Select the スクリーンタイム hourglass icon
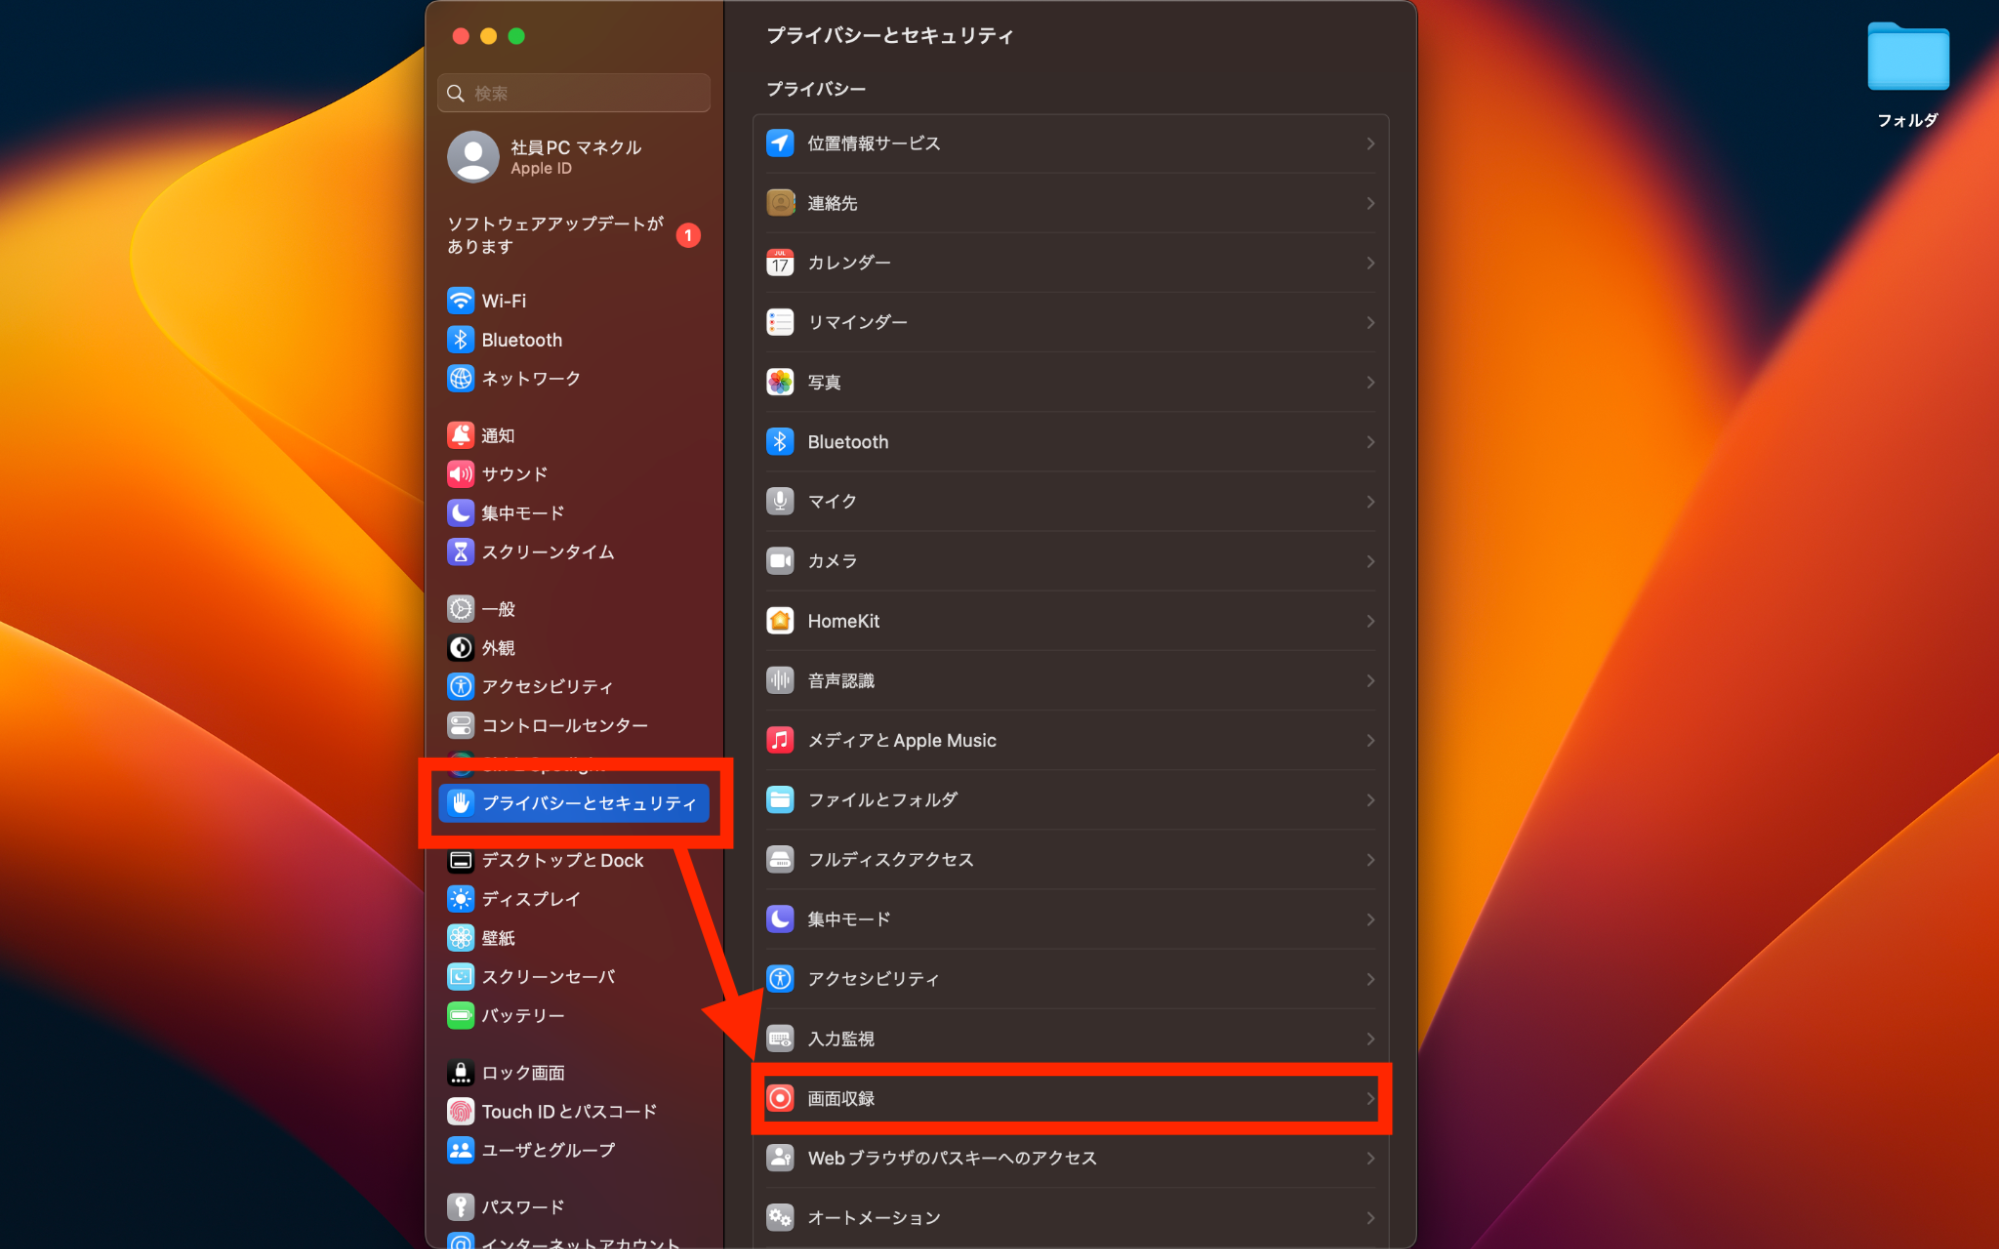The image size is (1999, 1250). pyautogui.click(x=460, y=551)
